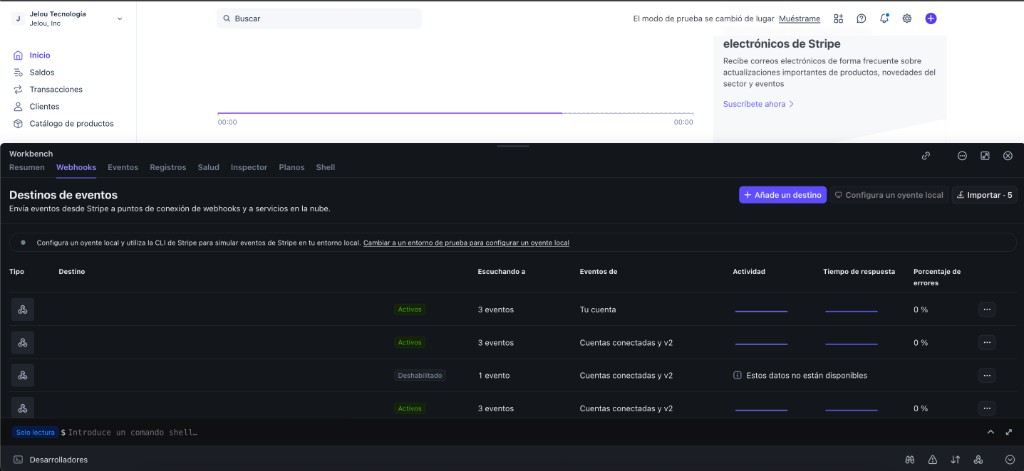This screenshot has width=1024, height=471.
Task: Click the Deshabilitado status badge
Action: point(420,376)
